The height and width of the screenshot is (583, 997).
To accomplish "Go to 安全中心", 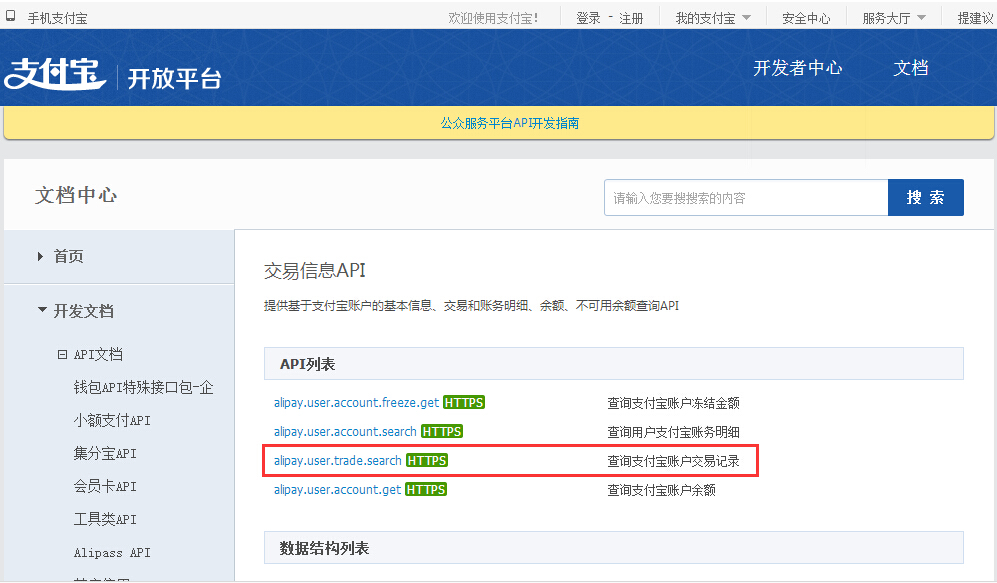I will click(806, 18).
